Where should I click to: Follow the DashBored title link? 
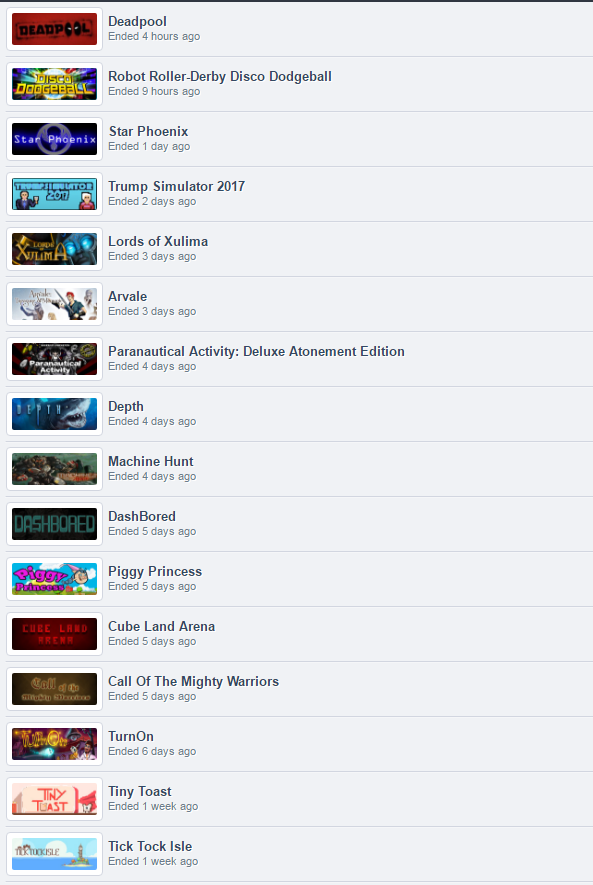[142, 516]
